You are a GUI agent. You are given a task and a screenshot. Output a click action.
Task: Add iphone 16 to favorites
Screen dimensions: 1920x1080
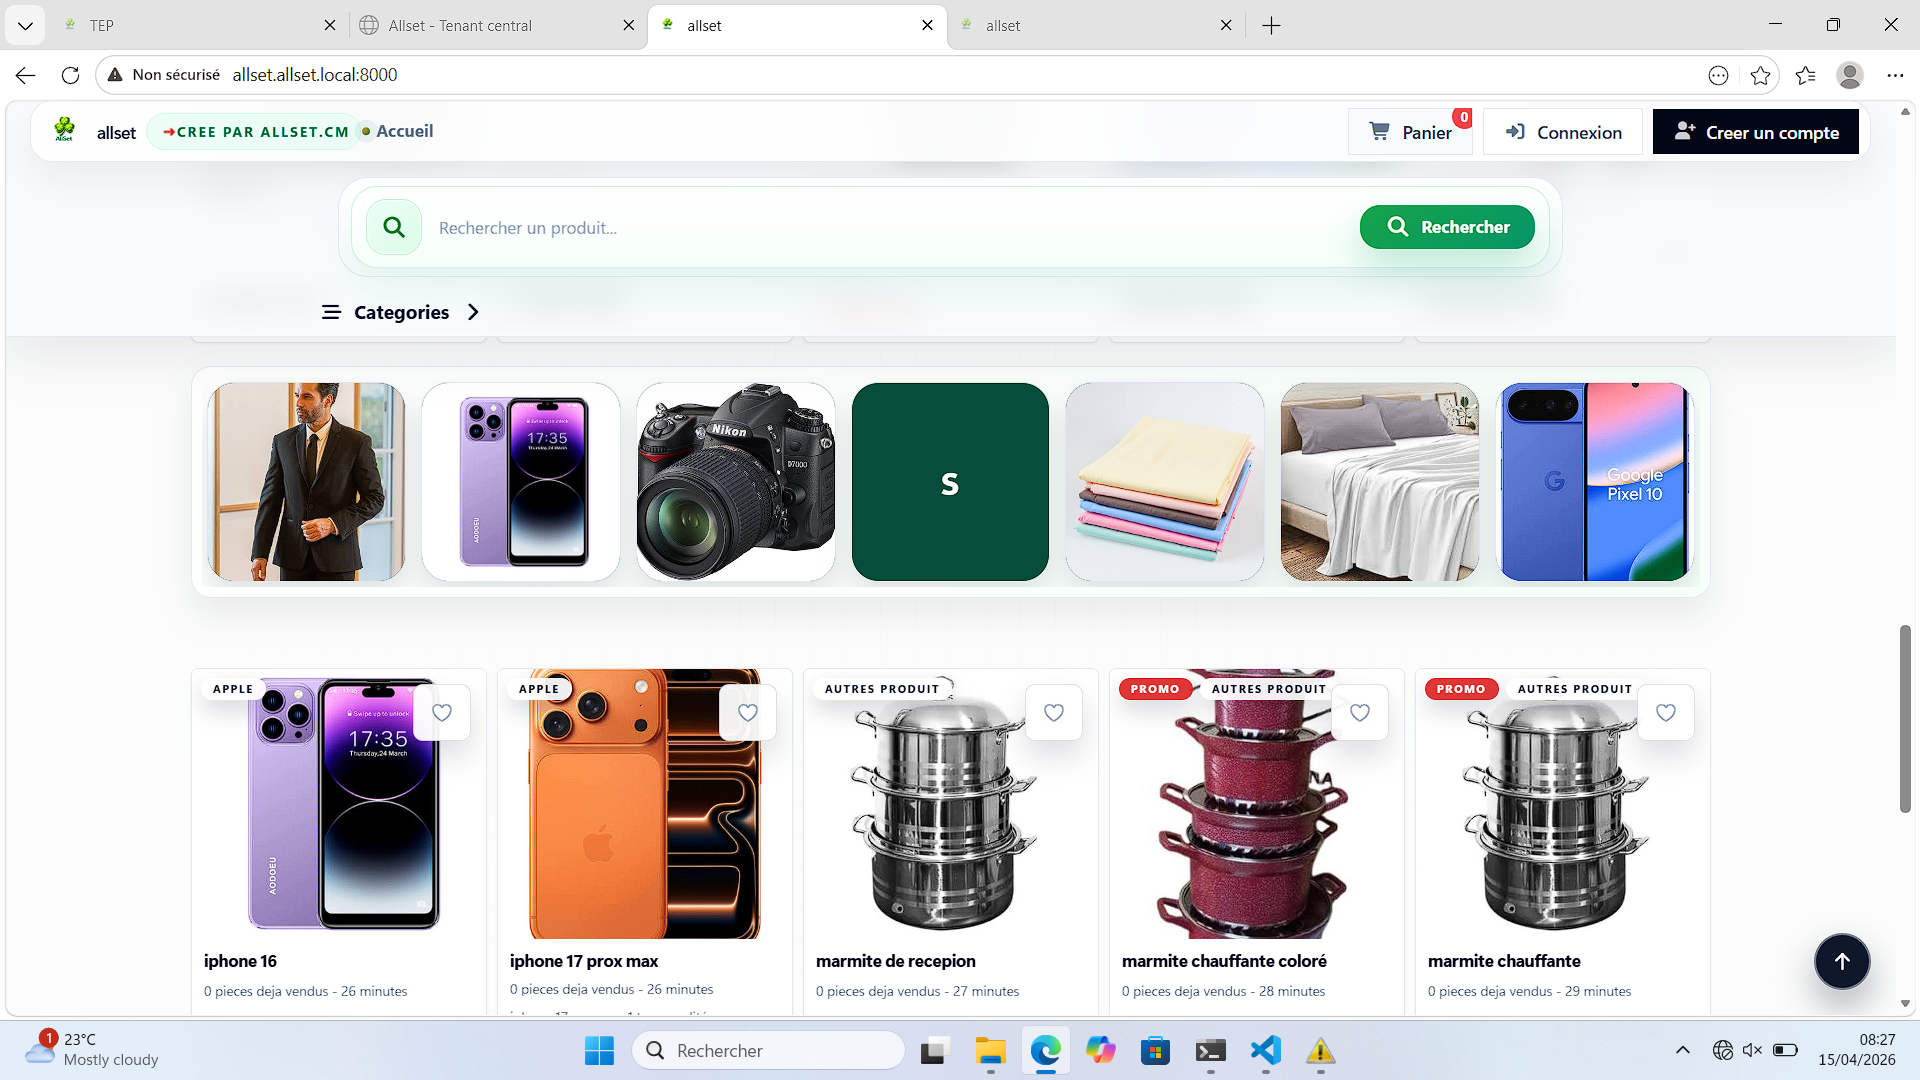(442, 713)
